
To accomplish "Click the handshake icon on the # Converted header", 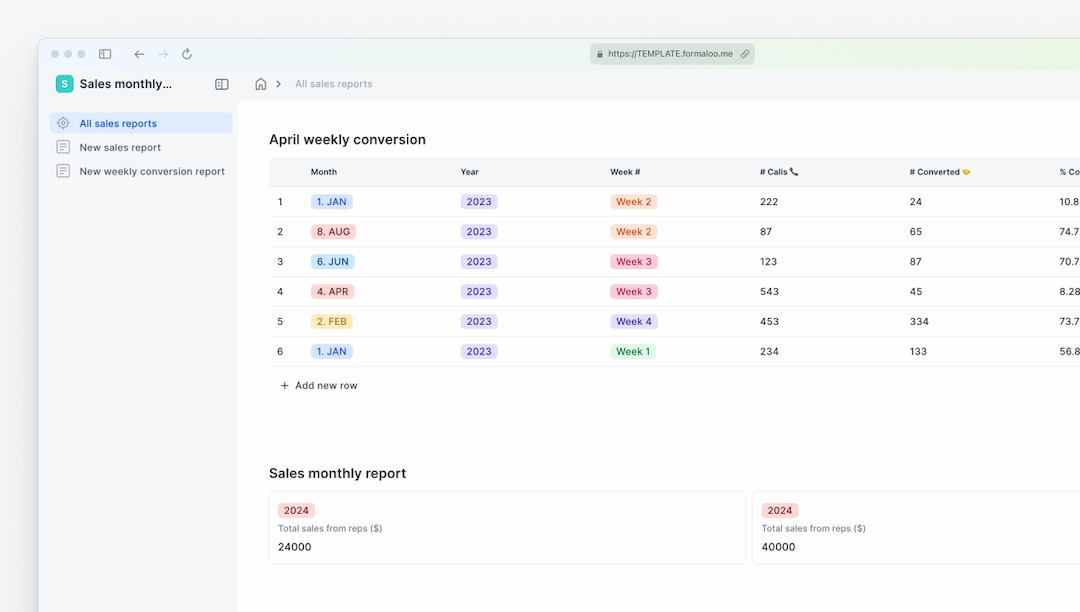I will coord(966,171).
